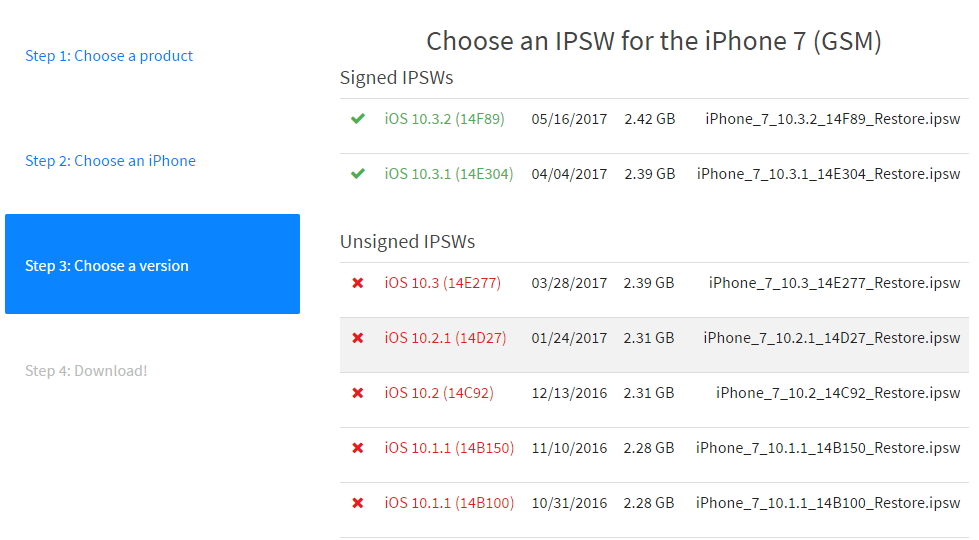Open Step 4: Download!

point(86,371)
